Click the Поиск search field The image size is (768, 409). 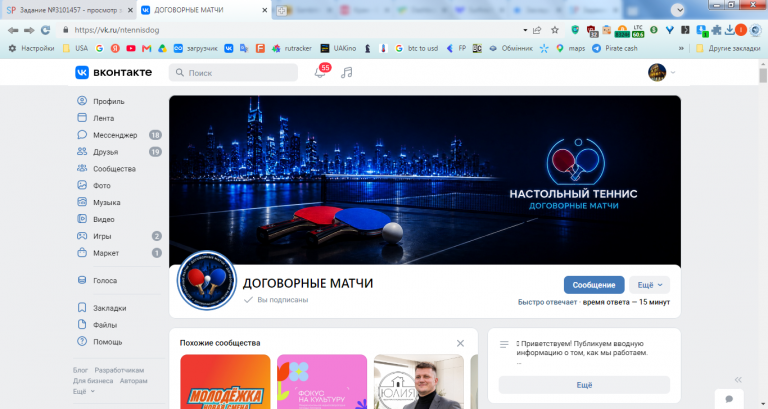(234, 72)
